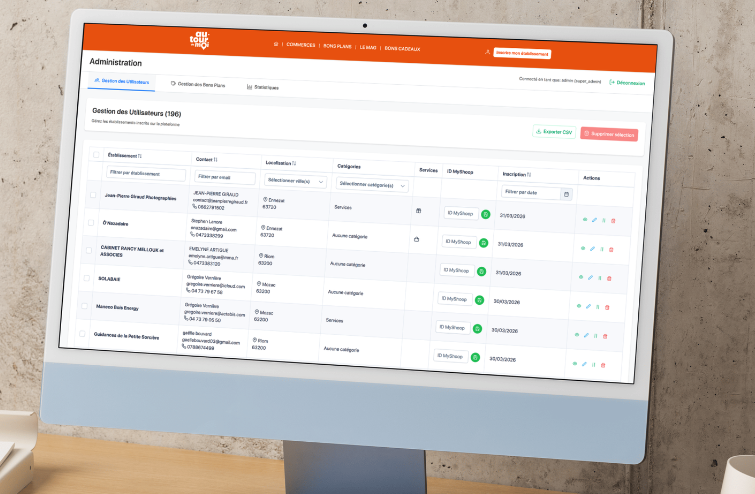The width and height of the screenshot is (755, 494).
Task: Open the calendar icon next to the date filter
Action: pyautogui.click(x=567, y=194)
